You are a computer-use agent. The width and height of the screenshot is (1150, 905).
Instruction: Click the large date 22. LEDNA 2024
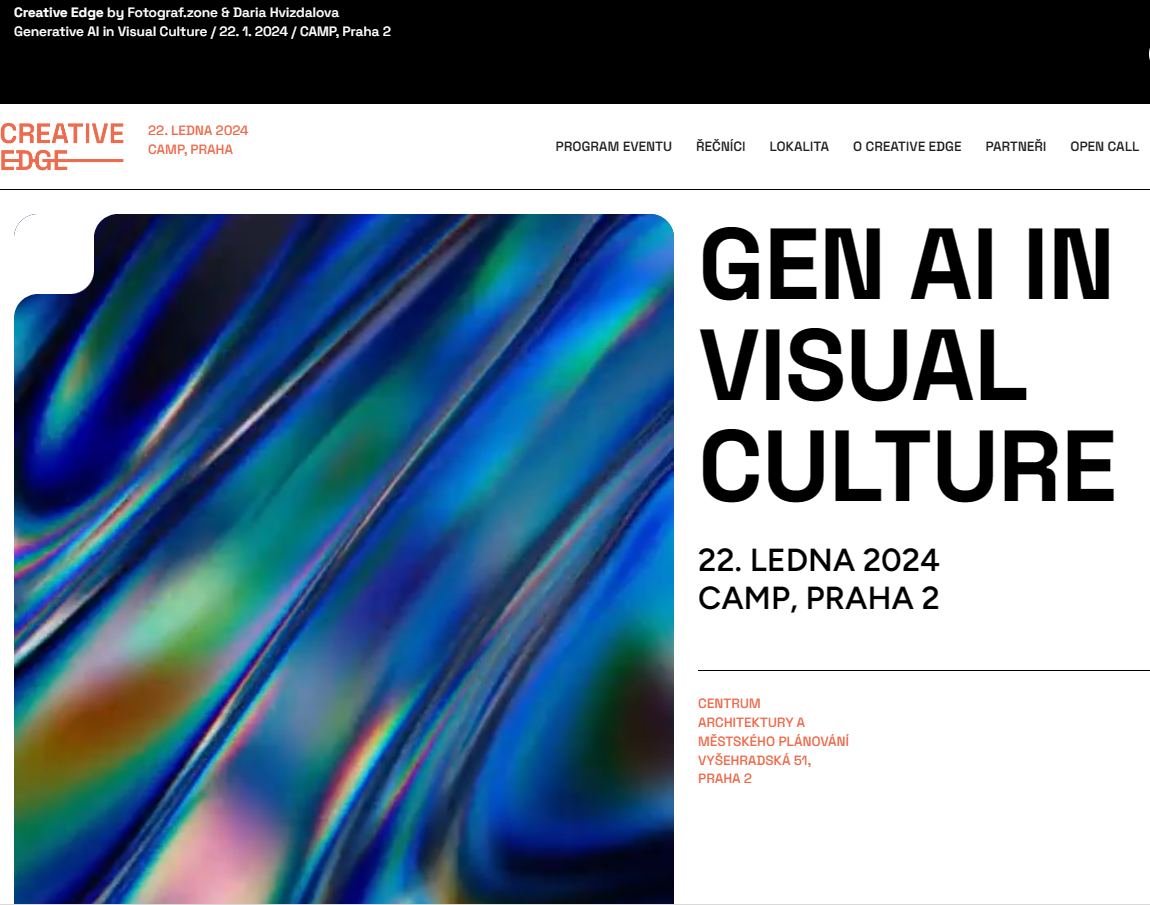818,560
